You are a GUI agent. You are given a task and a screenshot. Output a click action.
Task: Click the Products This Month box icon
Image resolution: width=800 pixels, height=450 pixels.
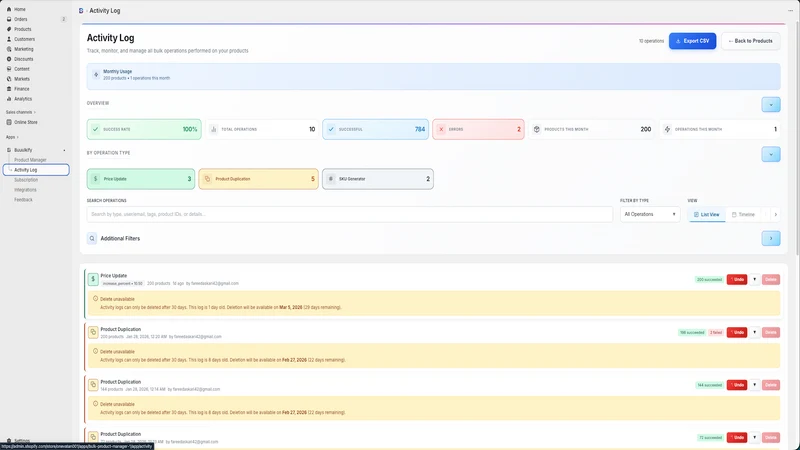tap(537, 129)
